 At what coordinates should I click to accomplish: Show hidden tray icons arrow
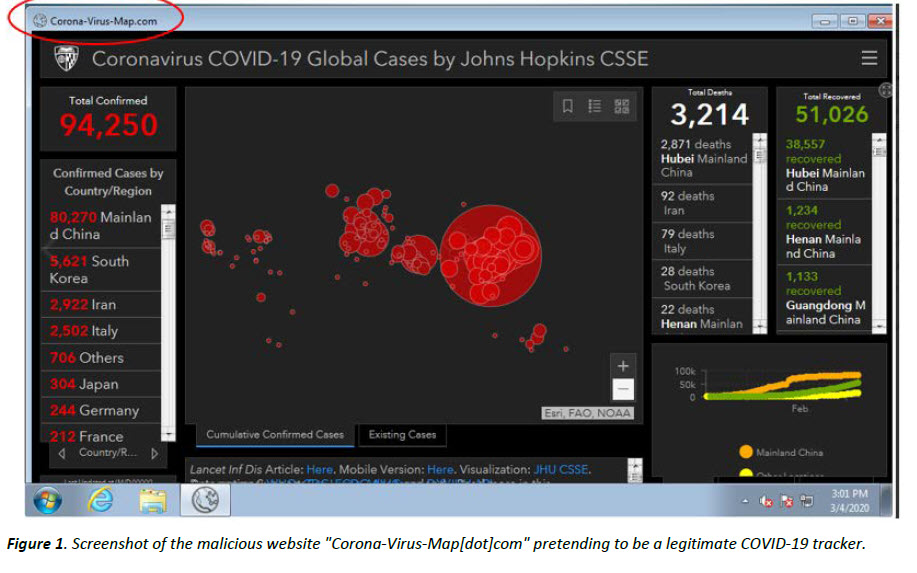click(x=745, y=501)
